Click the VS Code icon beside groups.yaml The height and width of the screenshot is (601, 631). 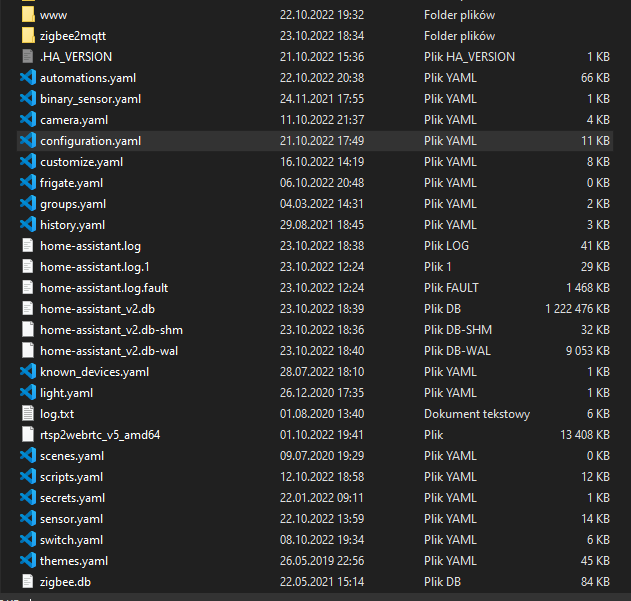click(x=28, y=204)
